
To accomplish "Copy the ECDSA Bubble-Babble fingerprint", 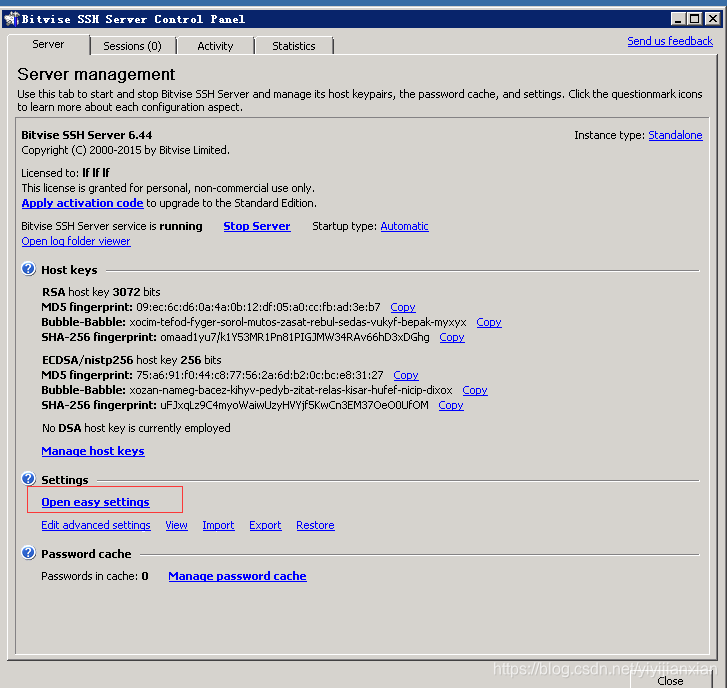I will click(x=475, y=390).
